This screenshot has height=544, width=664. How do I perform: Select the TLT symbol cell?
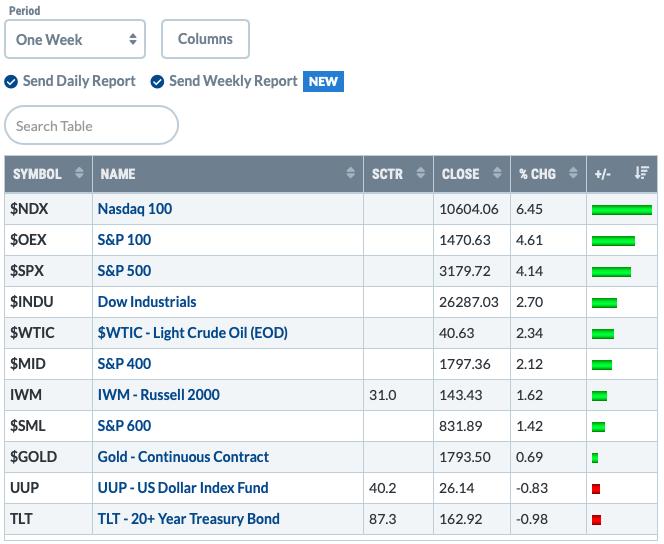point(48,519)
